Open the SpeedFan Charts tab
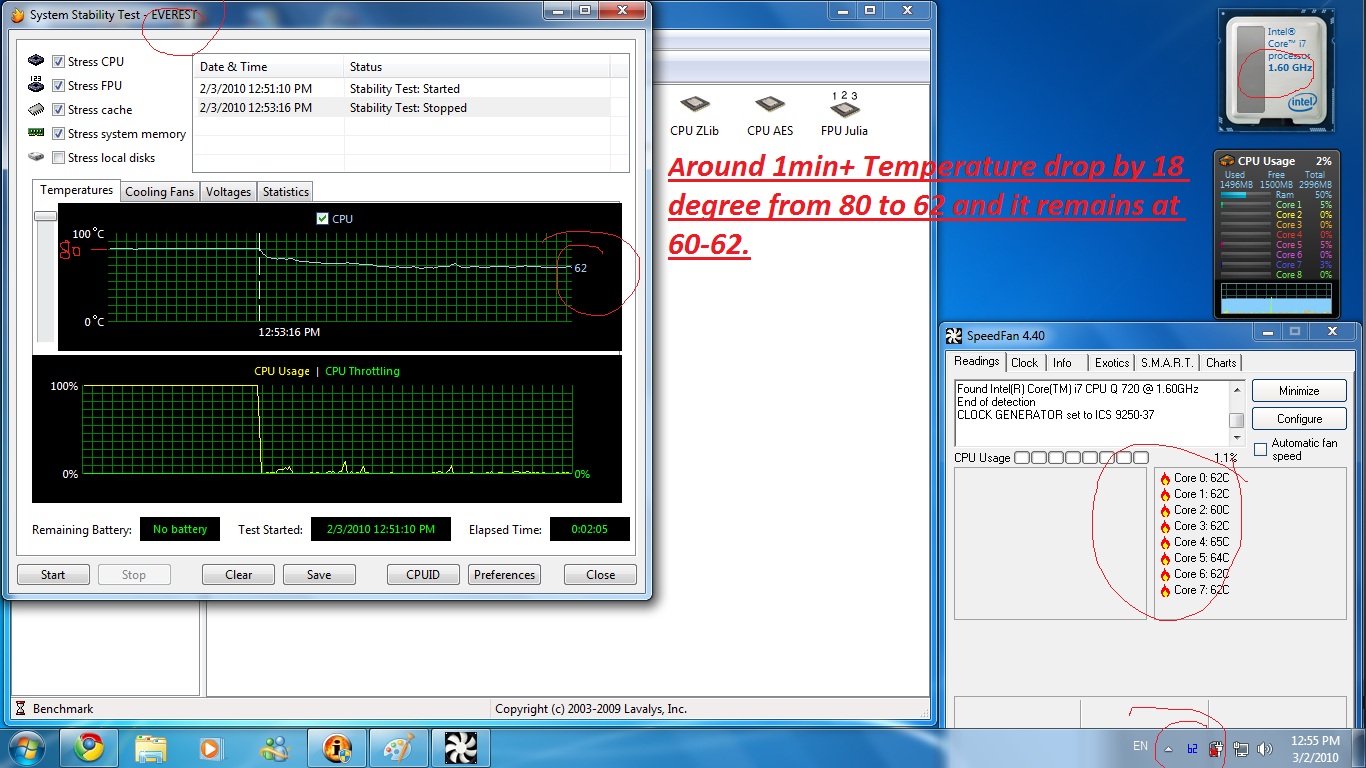The height and width of the screenshot is (768, 1366). coord(1221,362)
